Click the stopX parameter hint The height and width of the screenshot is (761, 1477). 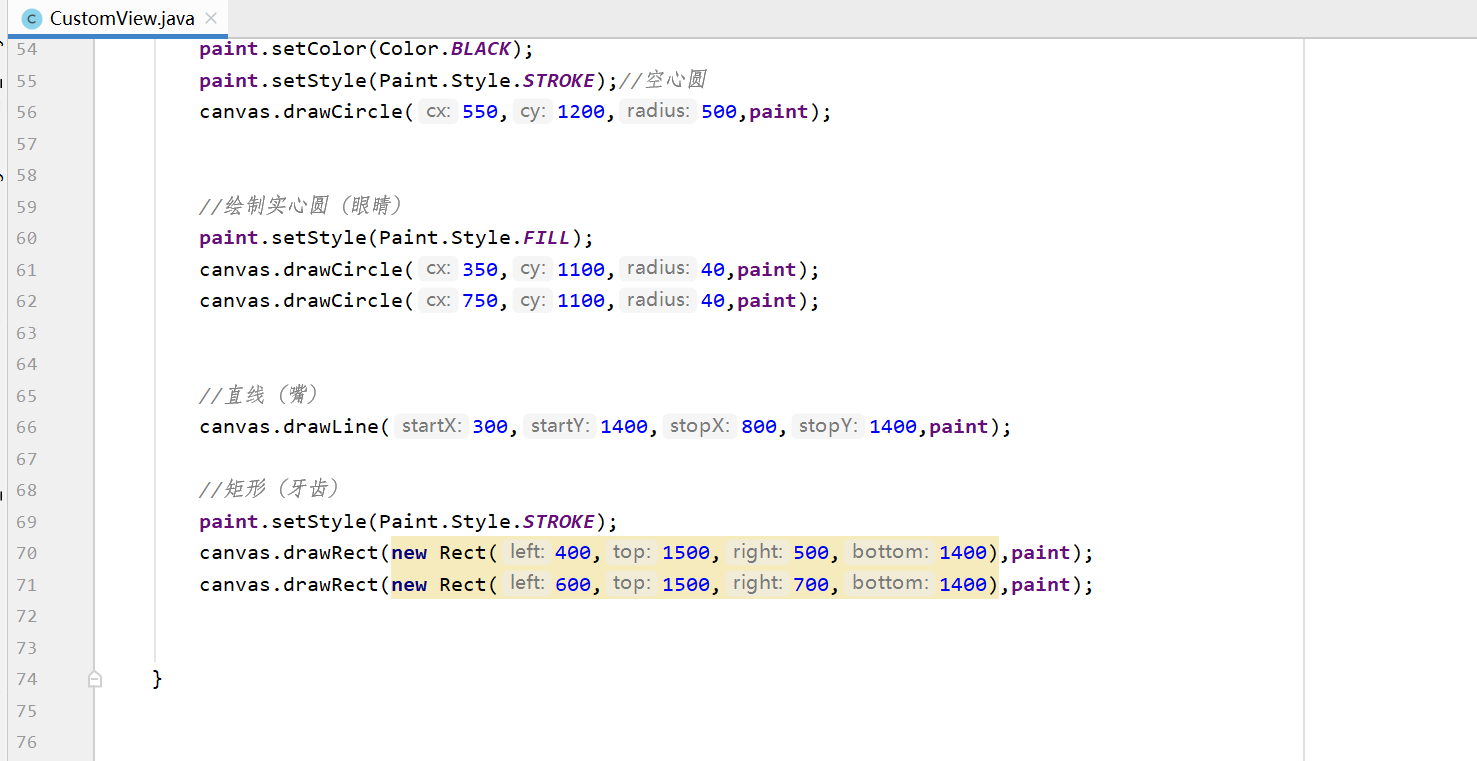click(x=700, y=427)
